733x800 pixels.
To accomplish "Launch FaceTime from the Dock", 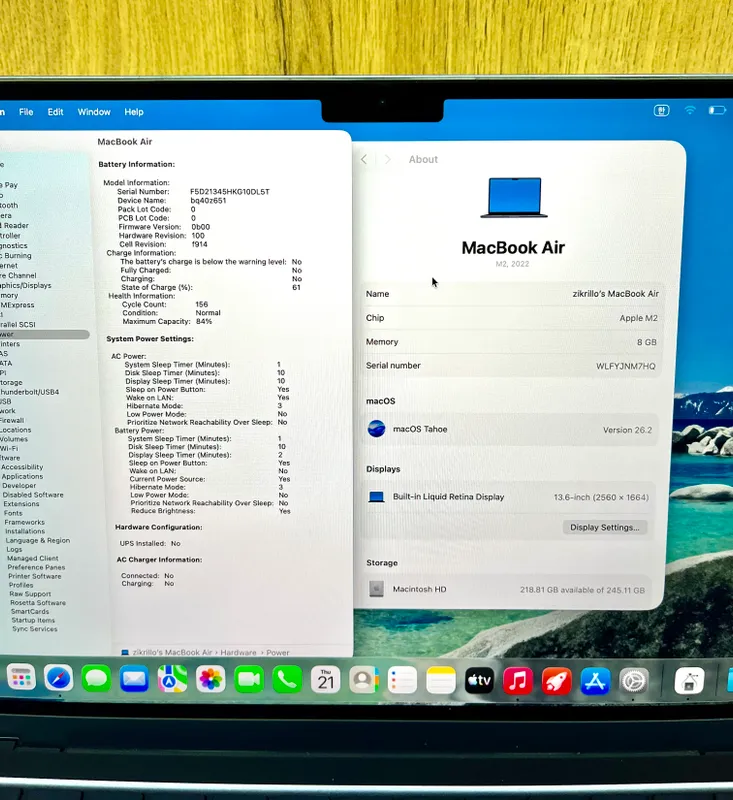I will [x=249, y=680].
